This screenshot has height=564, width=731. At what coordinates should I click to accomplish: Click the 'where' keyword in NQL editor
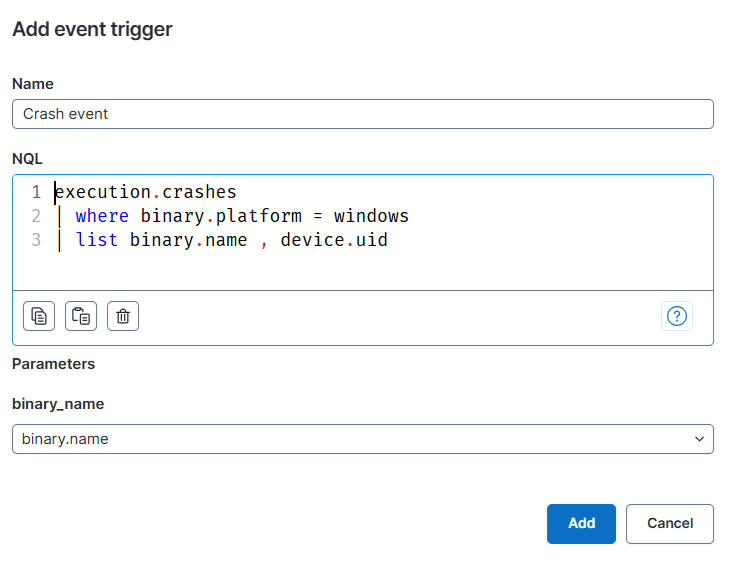[102, 216]
